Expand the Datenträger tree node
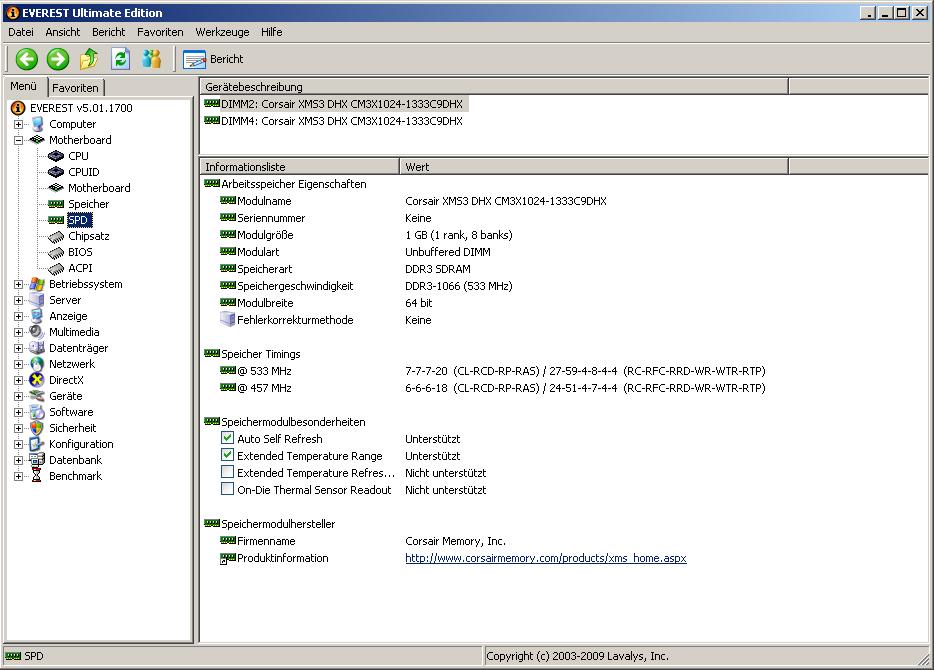This screenshot has height=670, width=934. (18, 348)
